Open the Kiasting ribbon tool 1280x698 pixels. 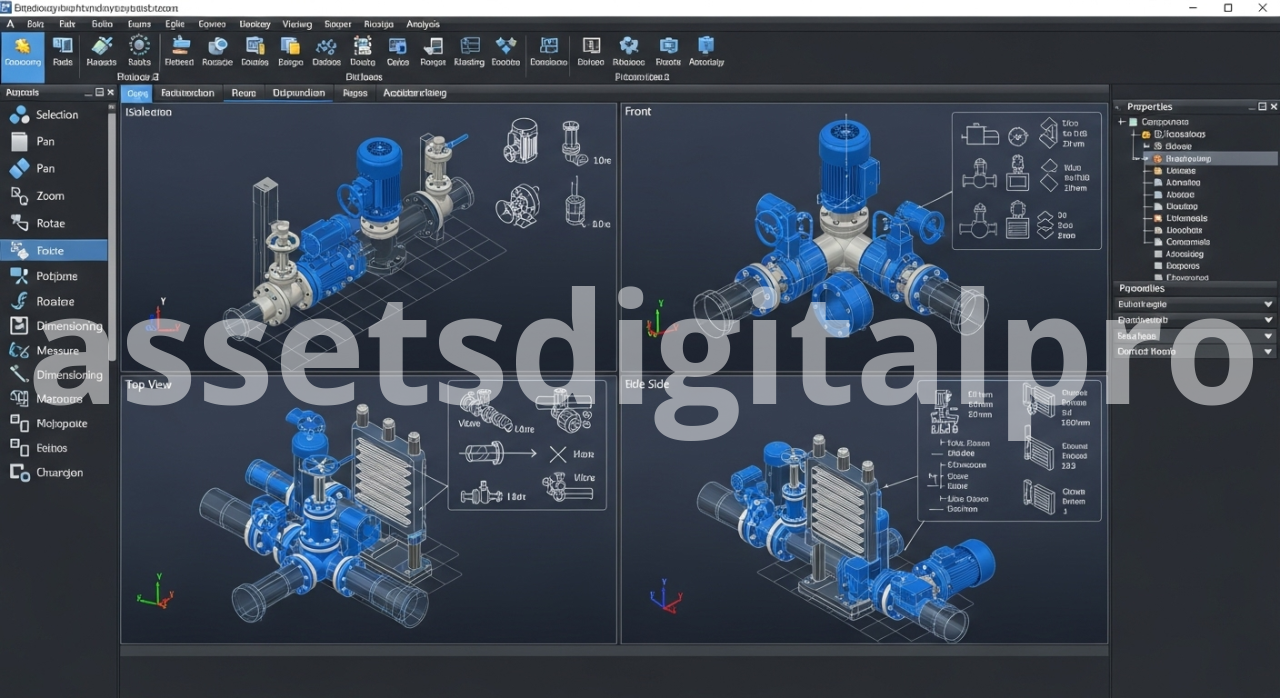tap(469, 52)
